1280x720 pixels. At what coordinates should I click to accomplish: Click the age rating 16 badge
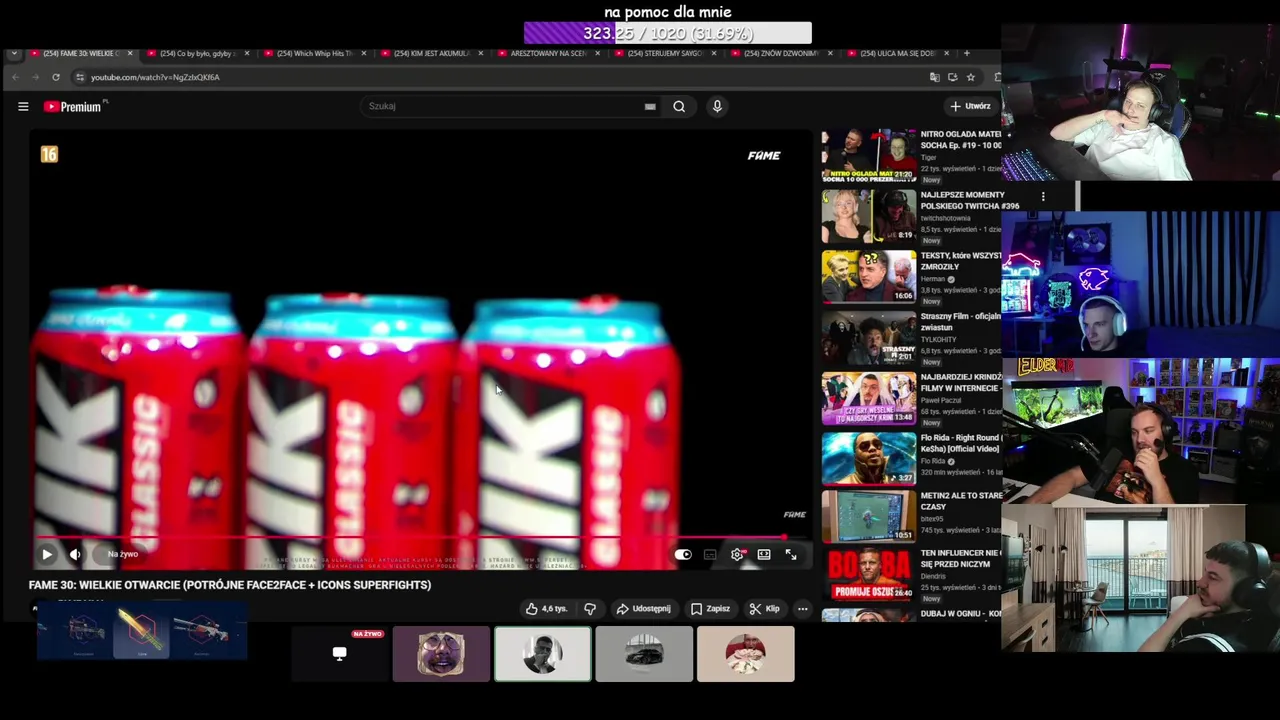(x=49, y=154)
